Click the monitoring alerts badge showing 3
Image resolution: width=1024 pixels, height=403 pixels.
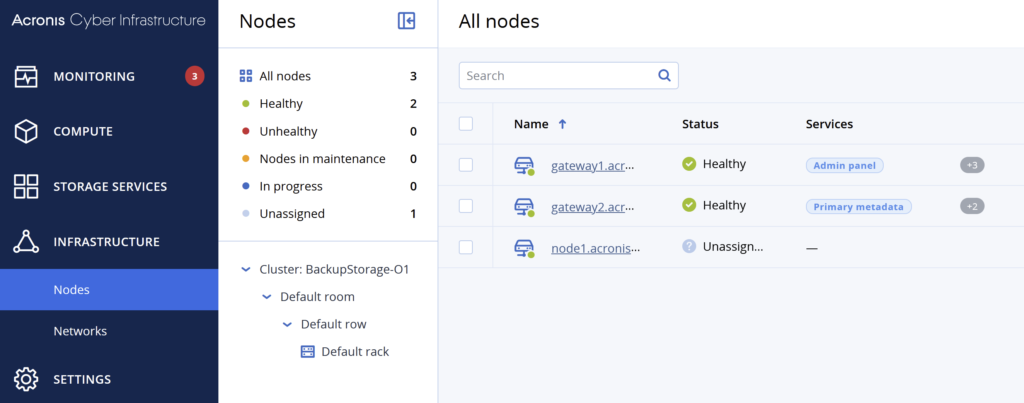click(x=195, y=76)
